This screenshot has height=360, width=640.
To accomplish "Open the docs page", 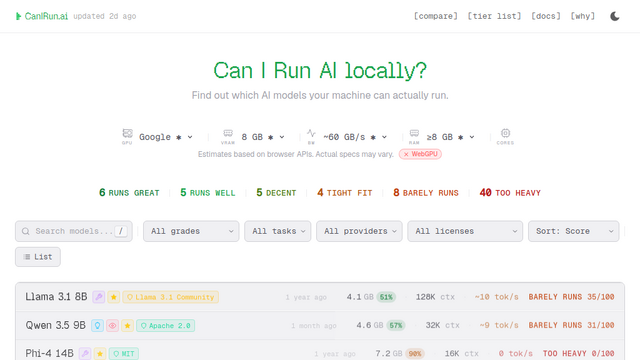I will point(546,16).
